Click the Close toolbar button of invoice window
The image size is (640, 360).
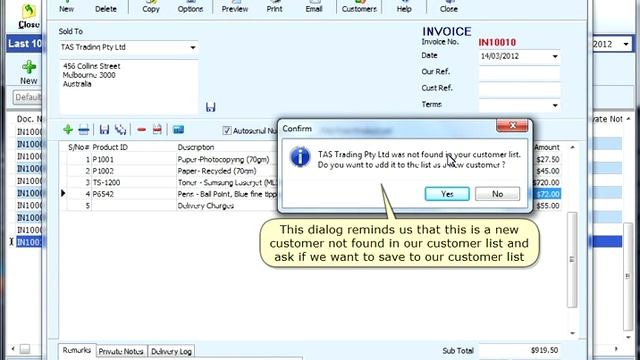tap(449, 7)
